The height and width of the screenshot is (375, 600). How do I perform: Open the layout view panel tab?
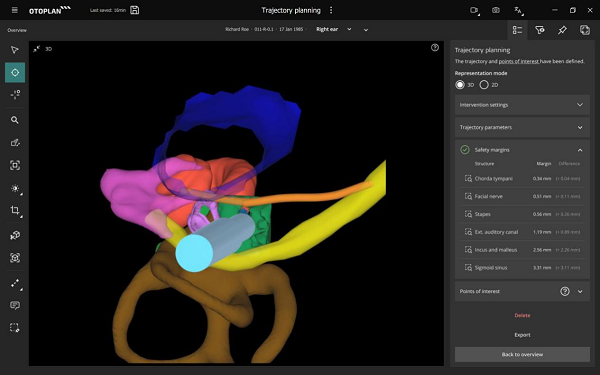[x=585, y=30]
